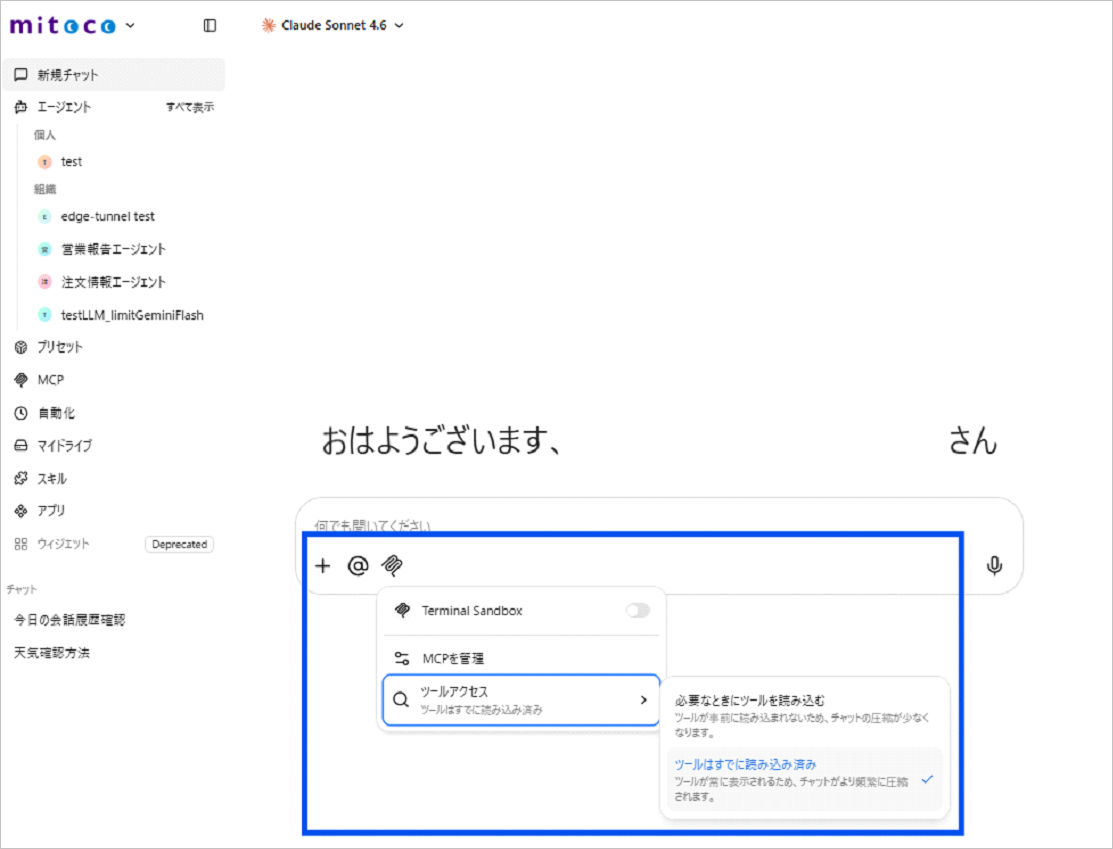Select MCPを管理 menu entry
1113x849 pixels.
[x=522, y=659]
